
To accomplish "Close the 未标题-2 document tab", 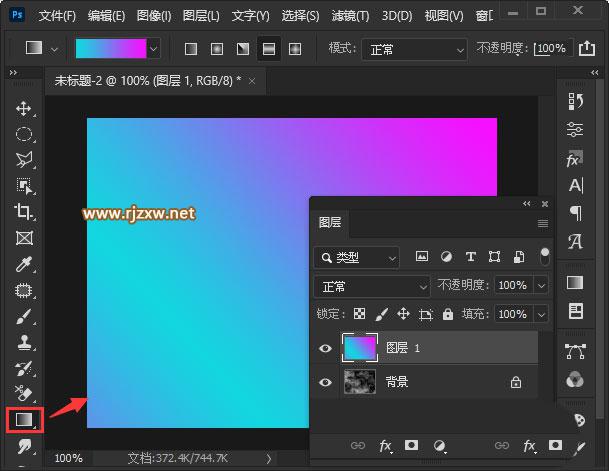I will 252,82.
